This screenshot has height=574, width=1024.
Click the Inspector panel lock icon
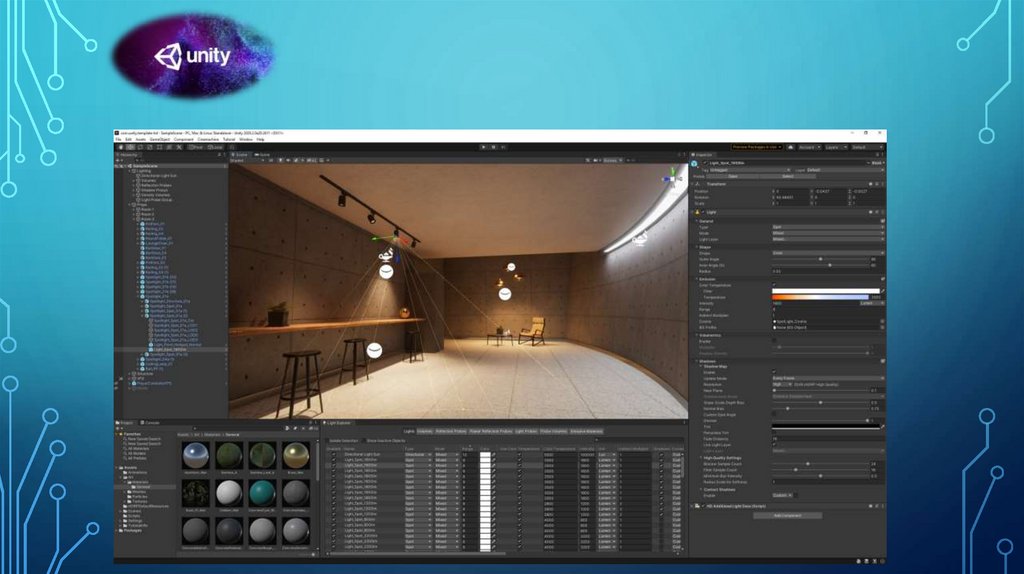(x=877, y=155)
